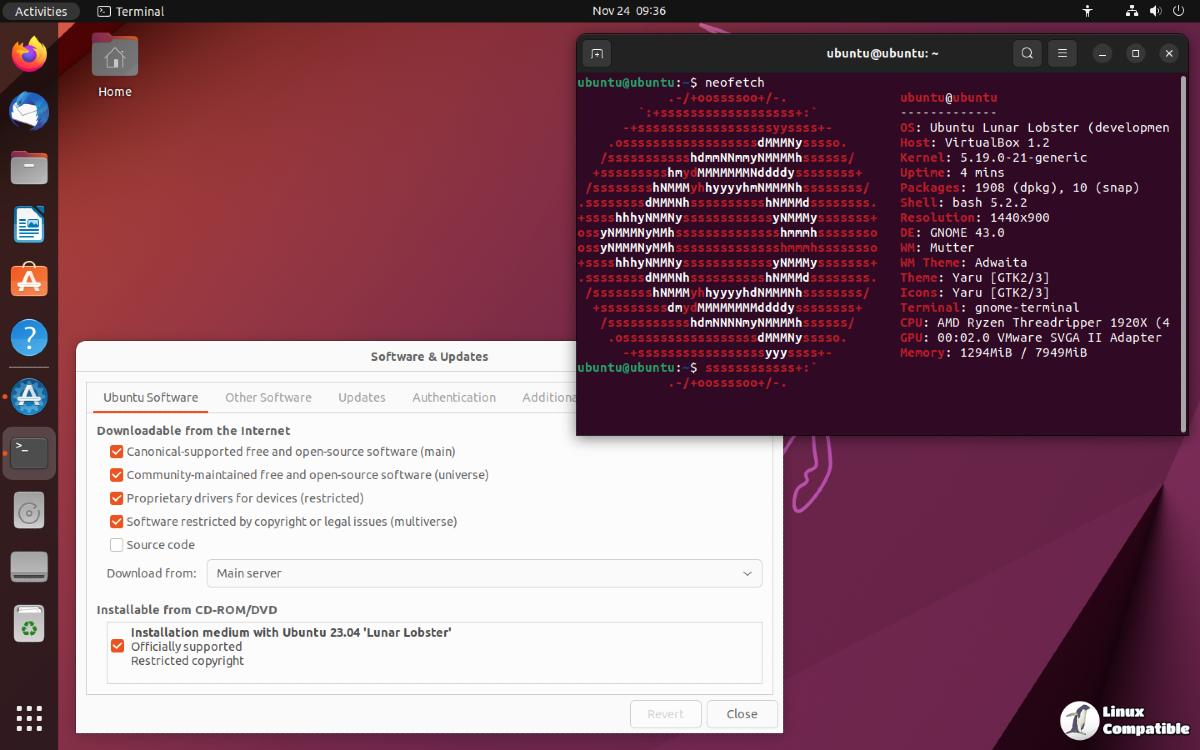
Task: Open LibreOffice Writer from the dock
Action: [29, 224]
